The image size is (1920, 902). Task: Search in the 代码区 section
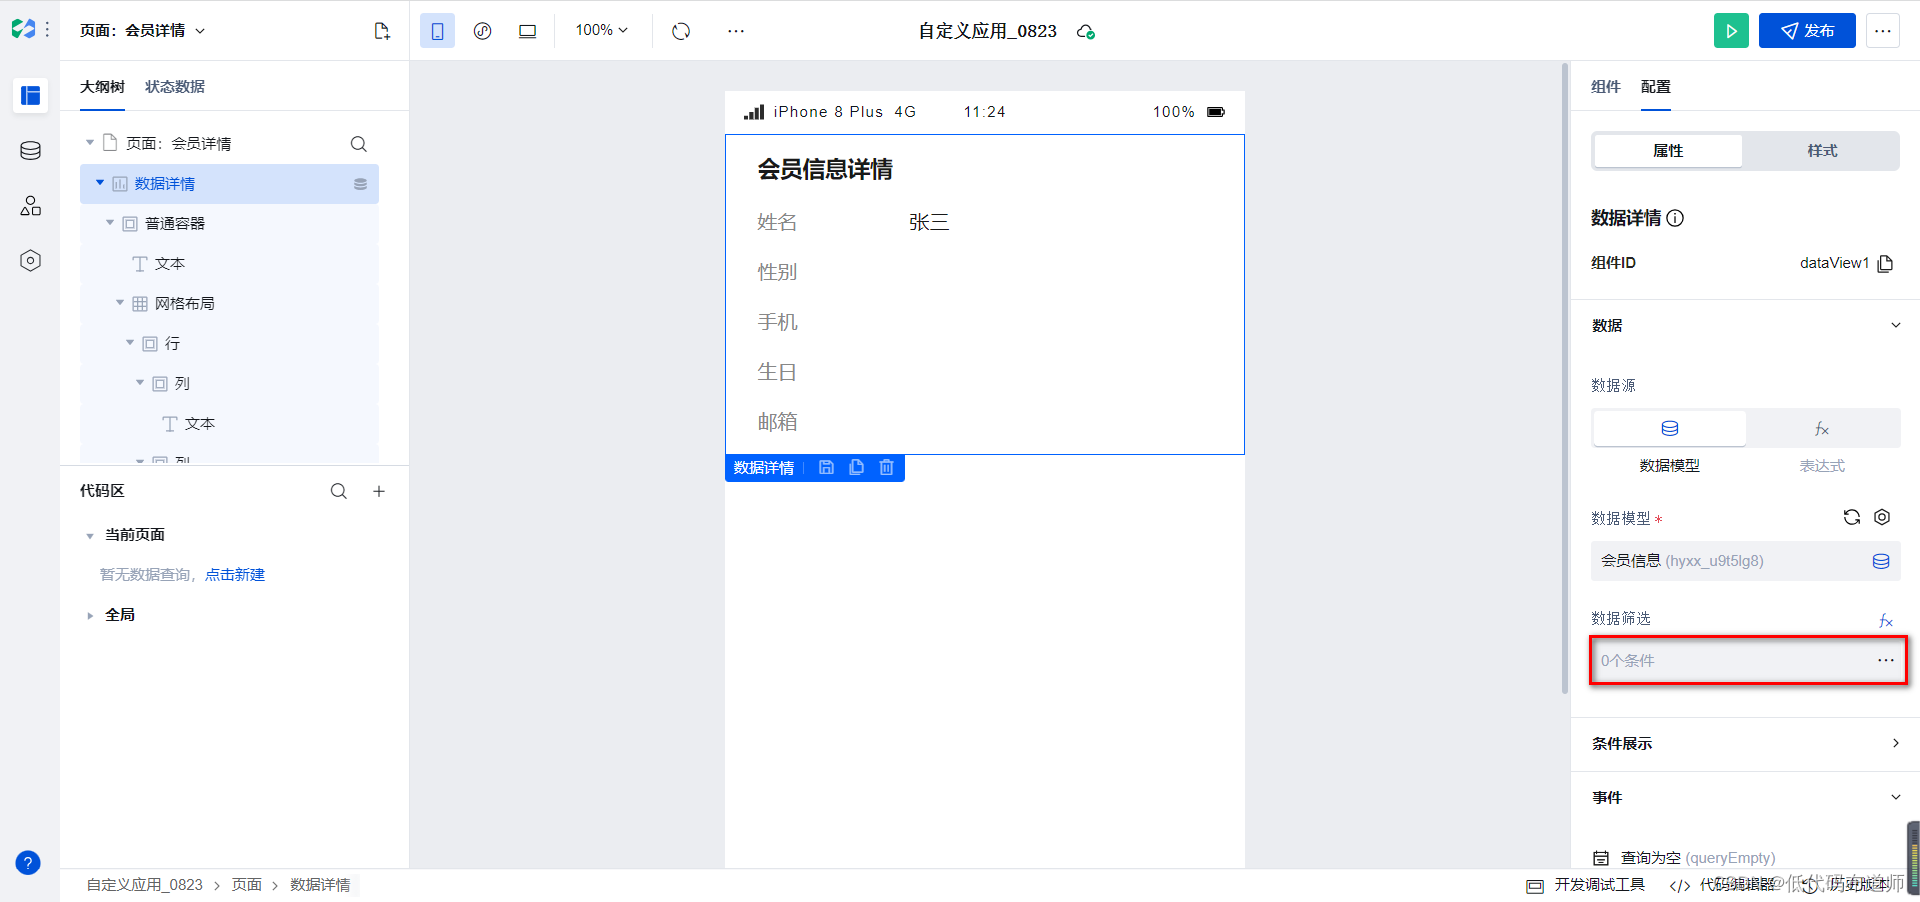[339, 491]
